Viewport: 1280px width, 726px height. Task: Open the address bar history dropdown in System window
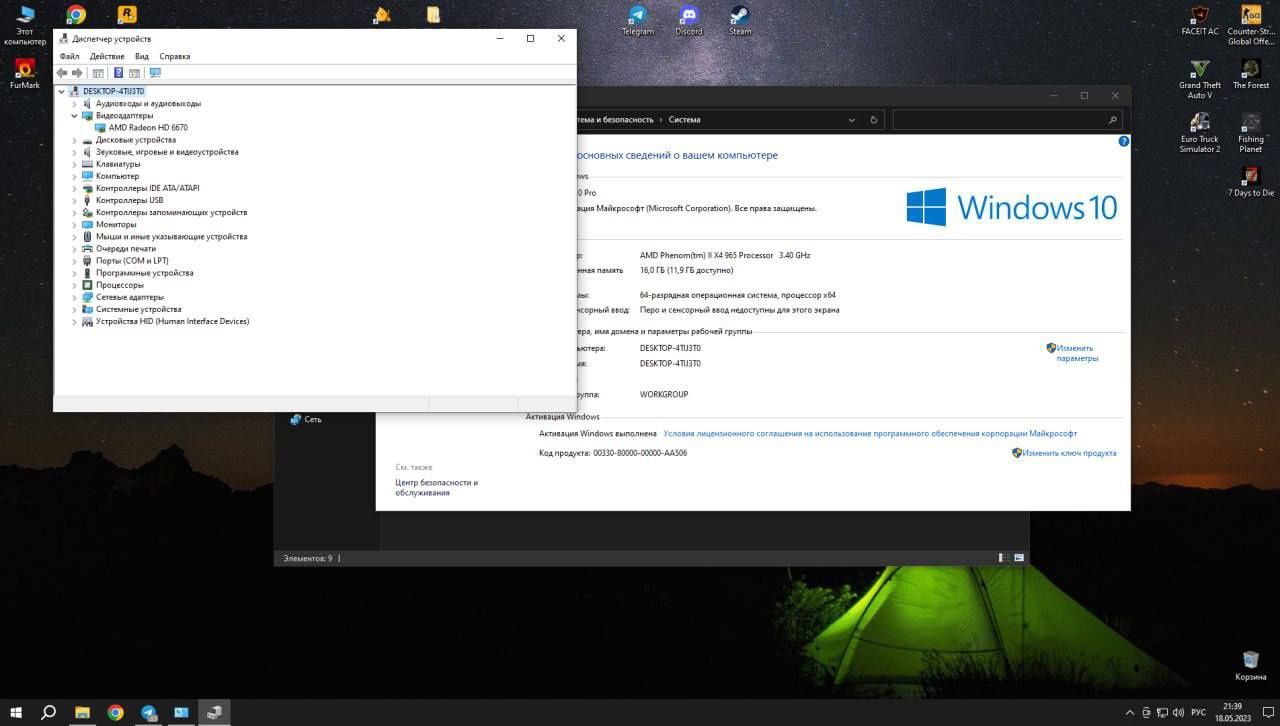click(851, 120)
